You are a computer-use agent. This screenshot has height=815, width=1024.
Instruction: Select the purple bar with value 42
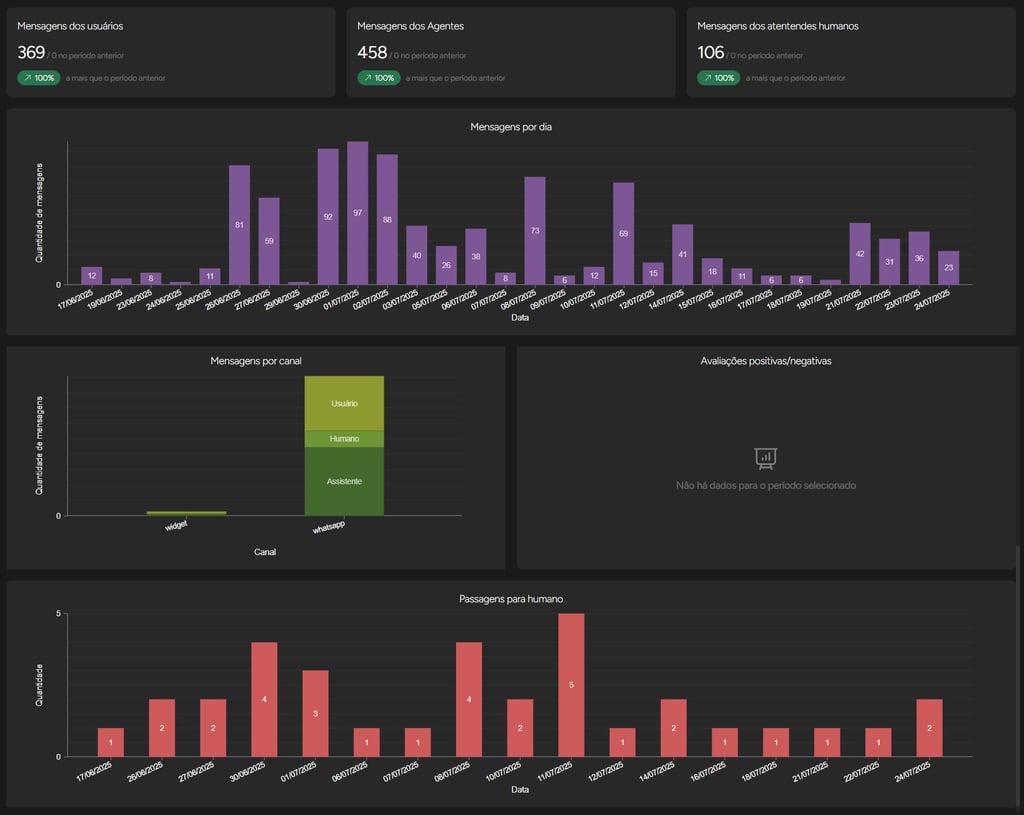click(860, 253)
